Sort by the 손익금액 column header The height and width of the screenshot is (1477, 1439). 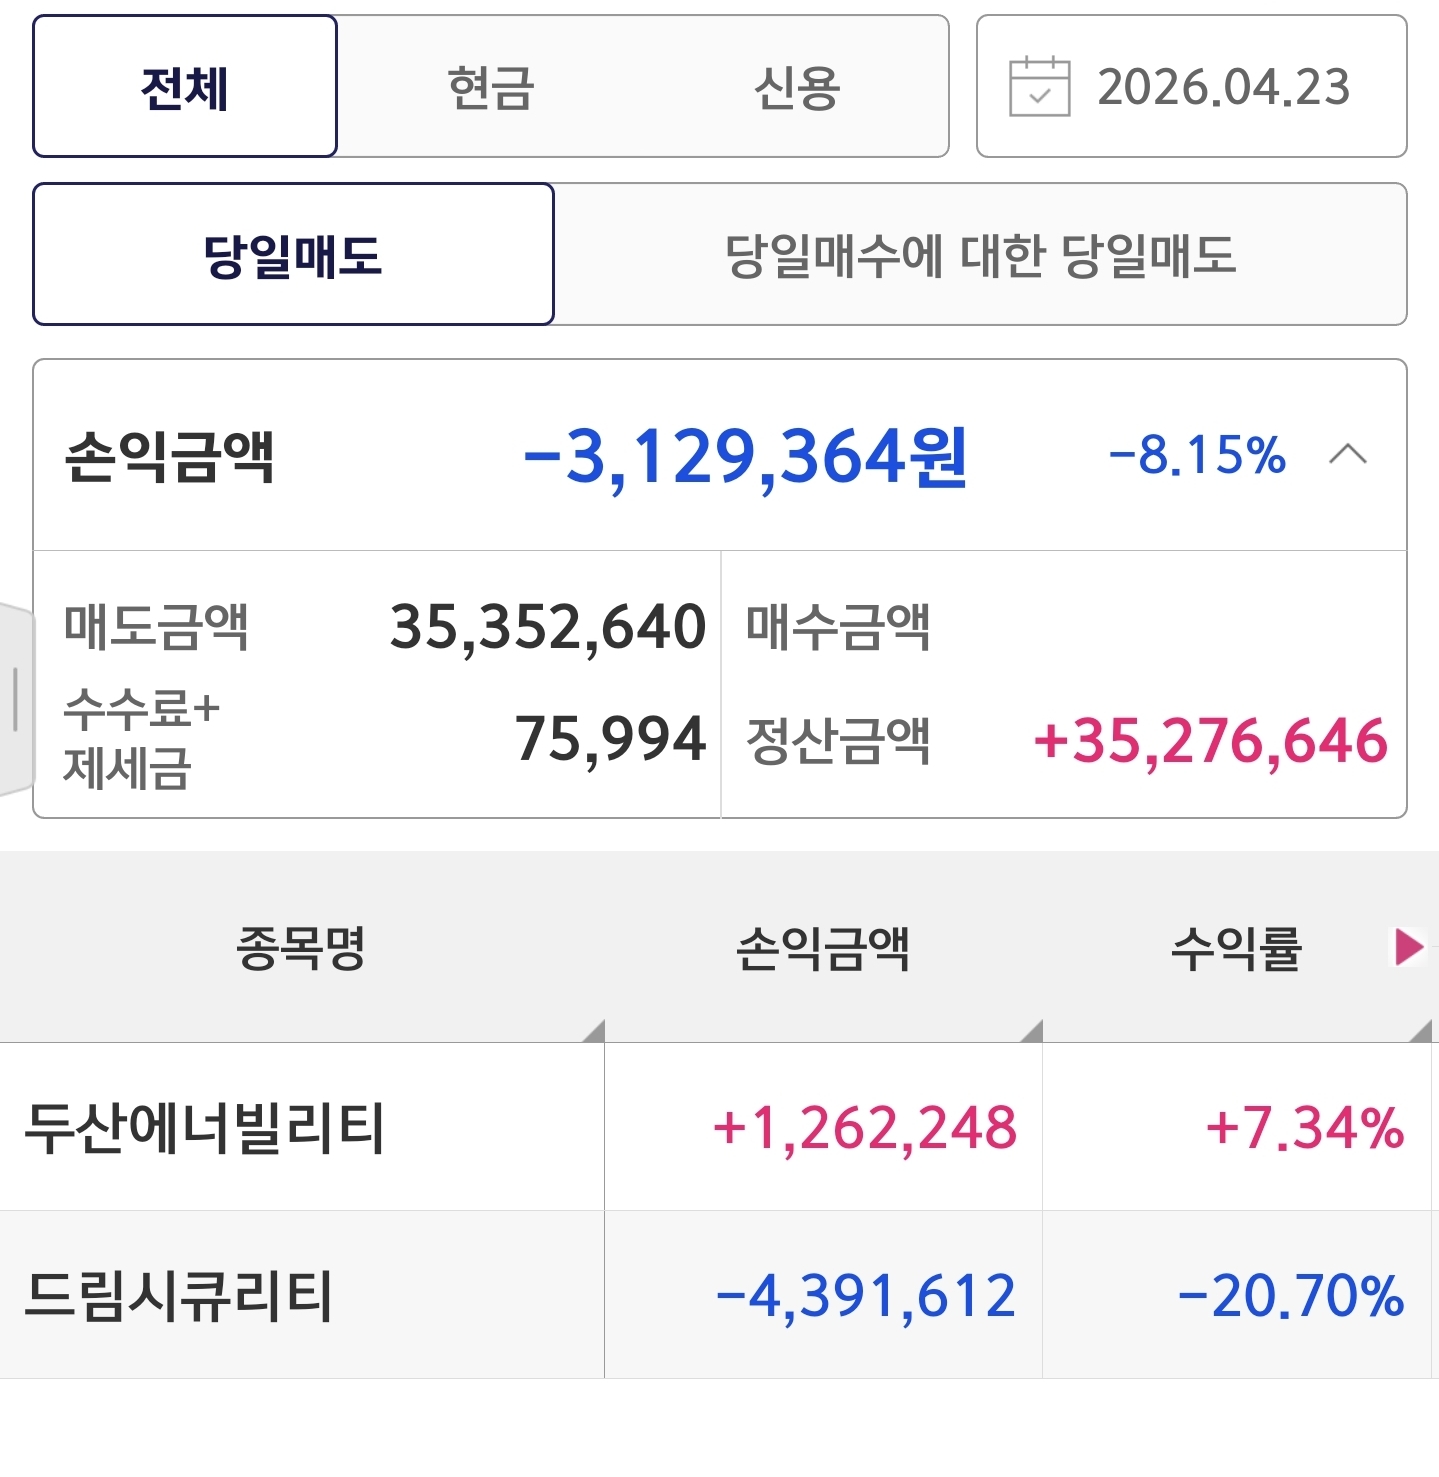pyautogui.click(x=822, y=948)
